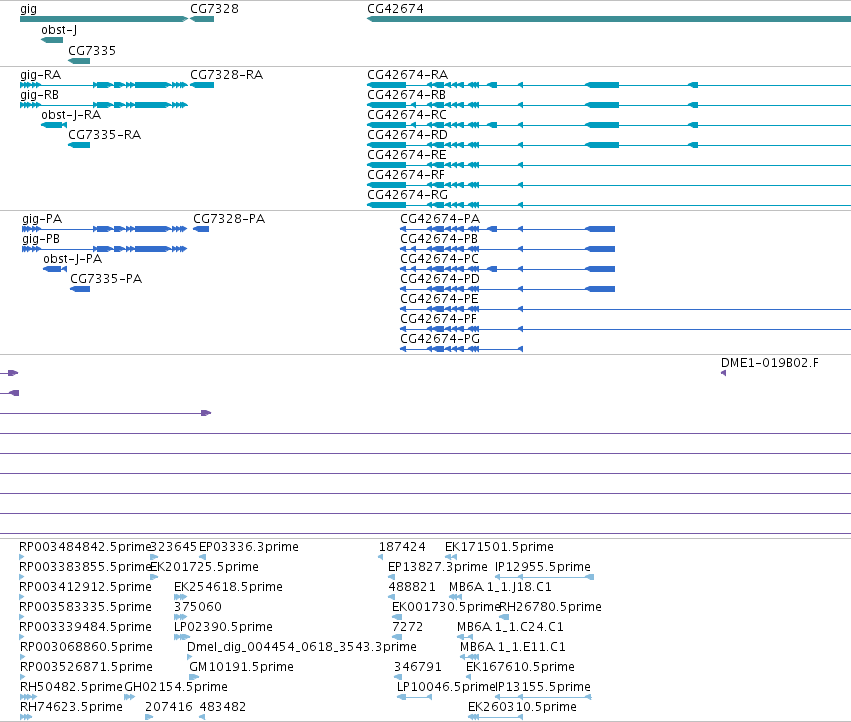Image resolution: width=851 pixels, height=722 pixels.
Task: Select EST EK167610.5prime
Action: click(x=520, y=667)
